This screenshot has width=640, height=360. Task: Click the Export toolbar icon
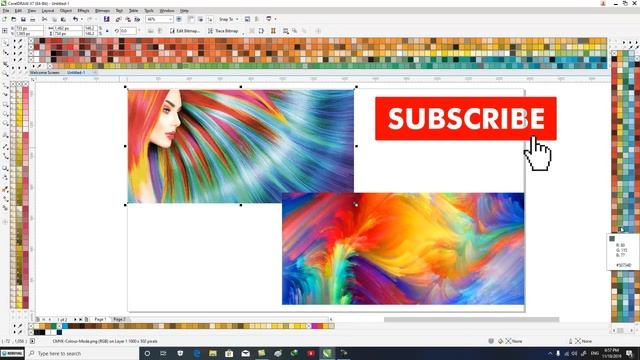coord(128,19)
